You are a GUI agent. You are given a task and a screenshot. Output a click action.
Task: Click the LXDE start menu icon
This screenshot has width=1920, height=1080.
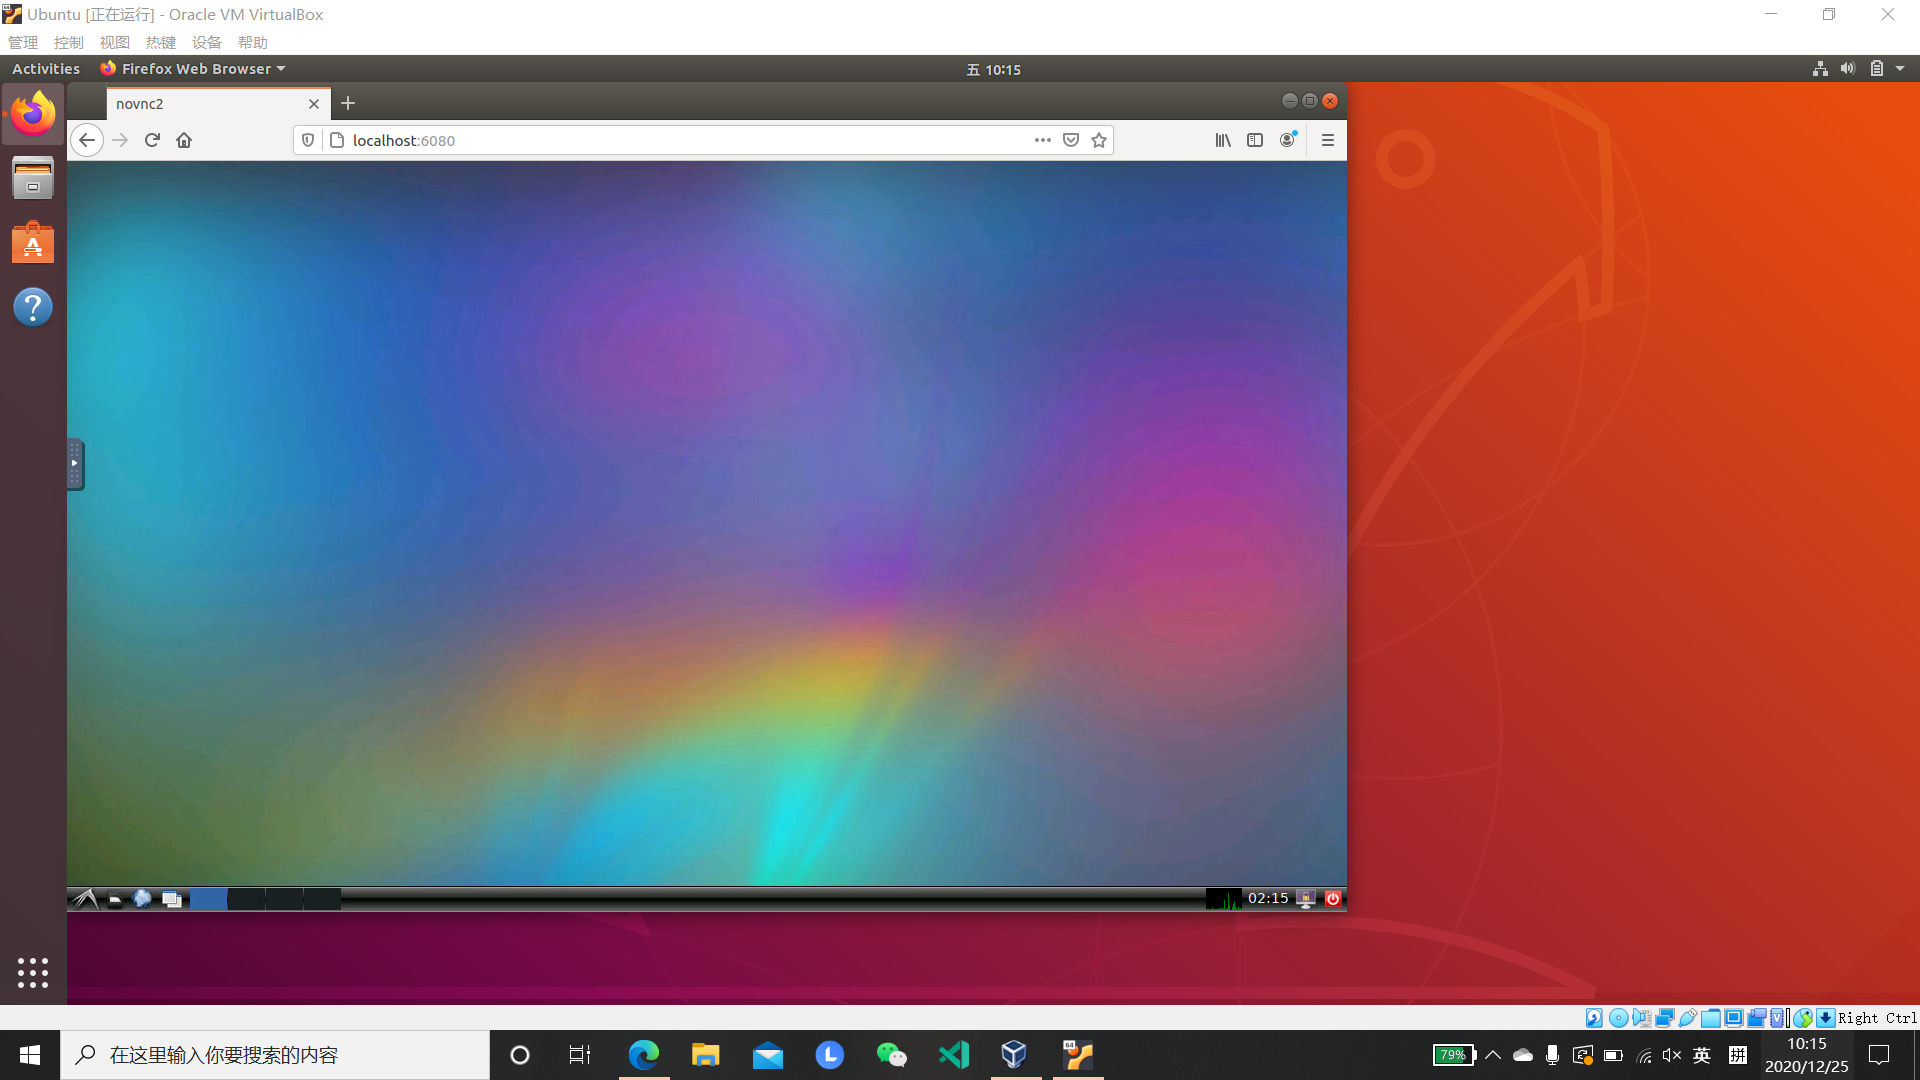point(85,899)
